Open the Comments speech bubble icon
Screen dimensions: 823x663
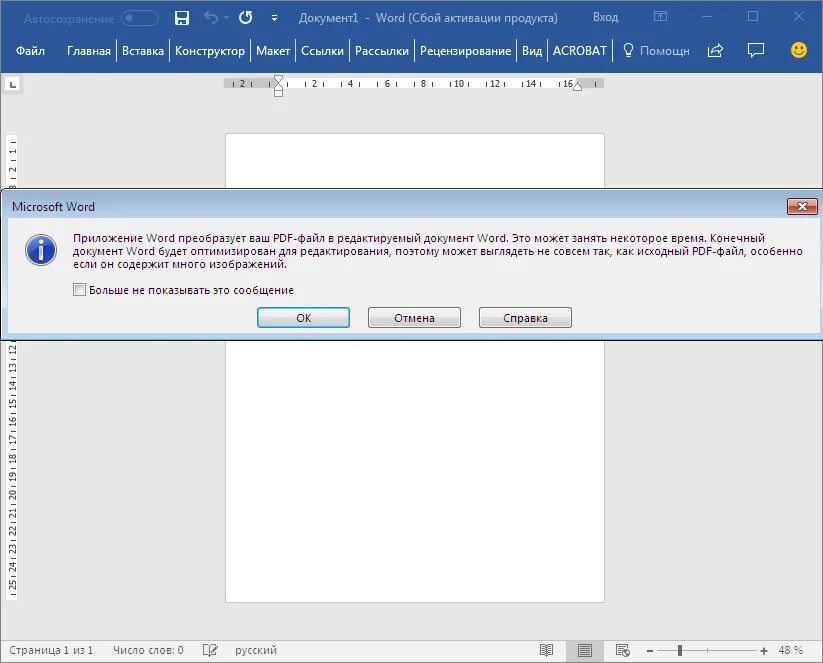click(755, 50)
